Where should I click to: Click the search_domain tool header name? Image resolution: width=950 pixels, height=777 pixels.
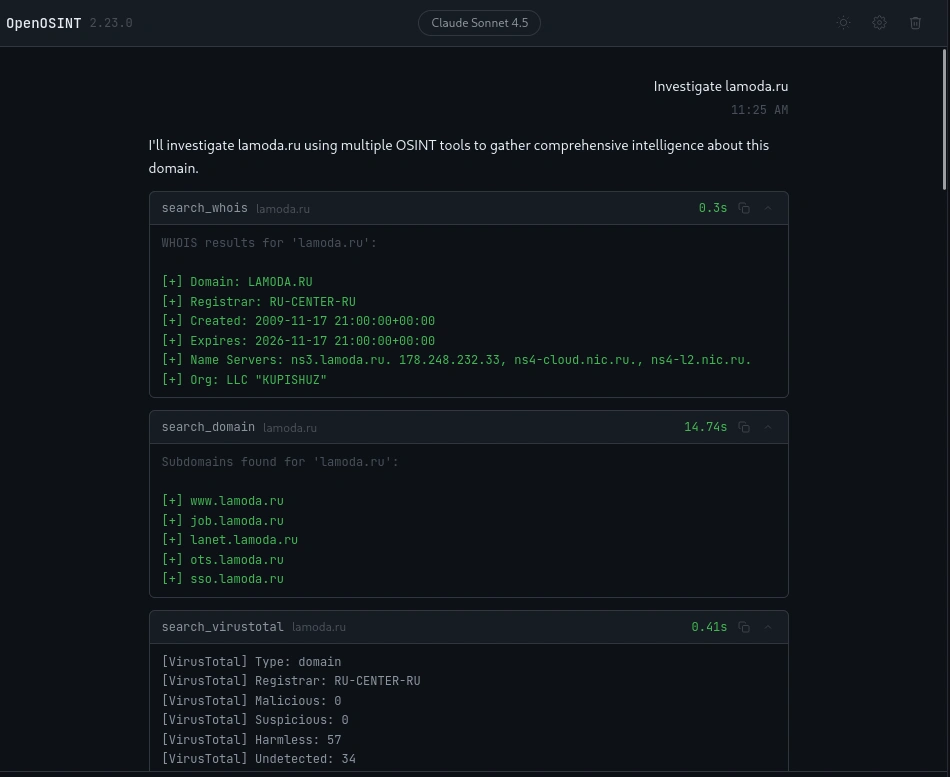(x=208, y=427)
